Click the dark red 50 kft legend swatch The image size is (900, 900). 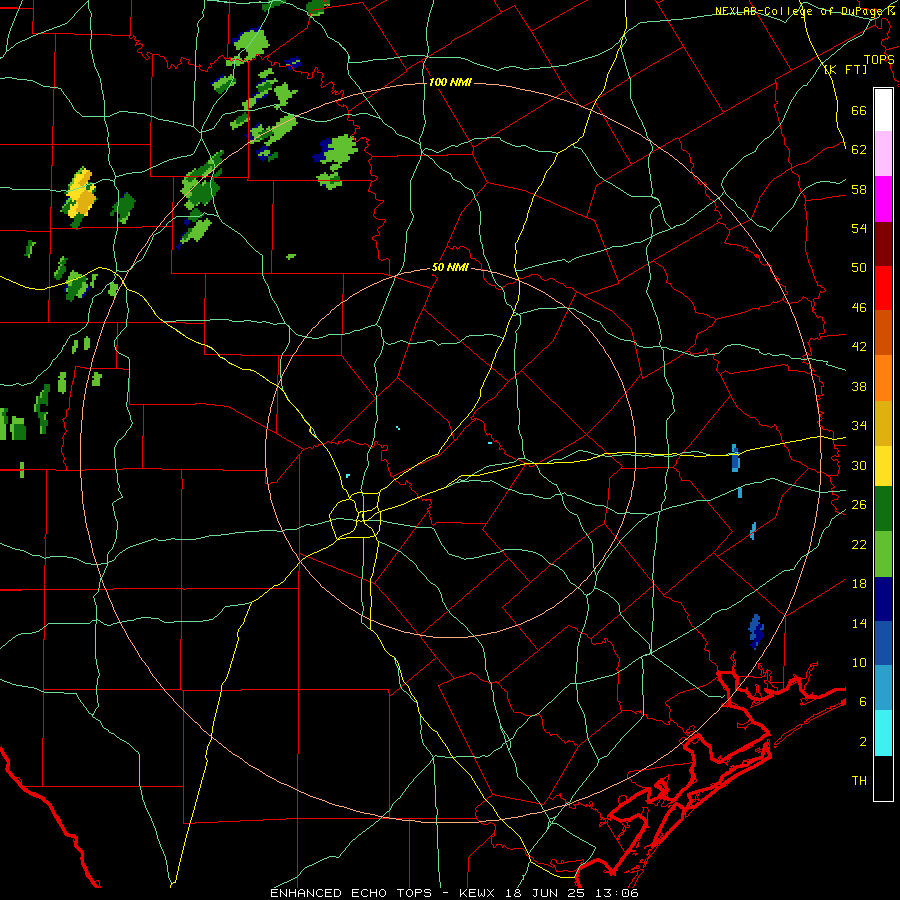click(x=883, y=244)
